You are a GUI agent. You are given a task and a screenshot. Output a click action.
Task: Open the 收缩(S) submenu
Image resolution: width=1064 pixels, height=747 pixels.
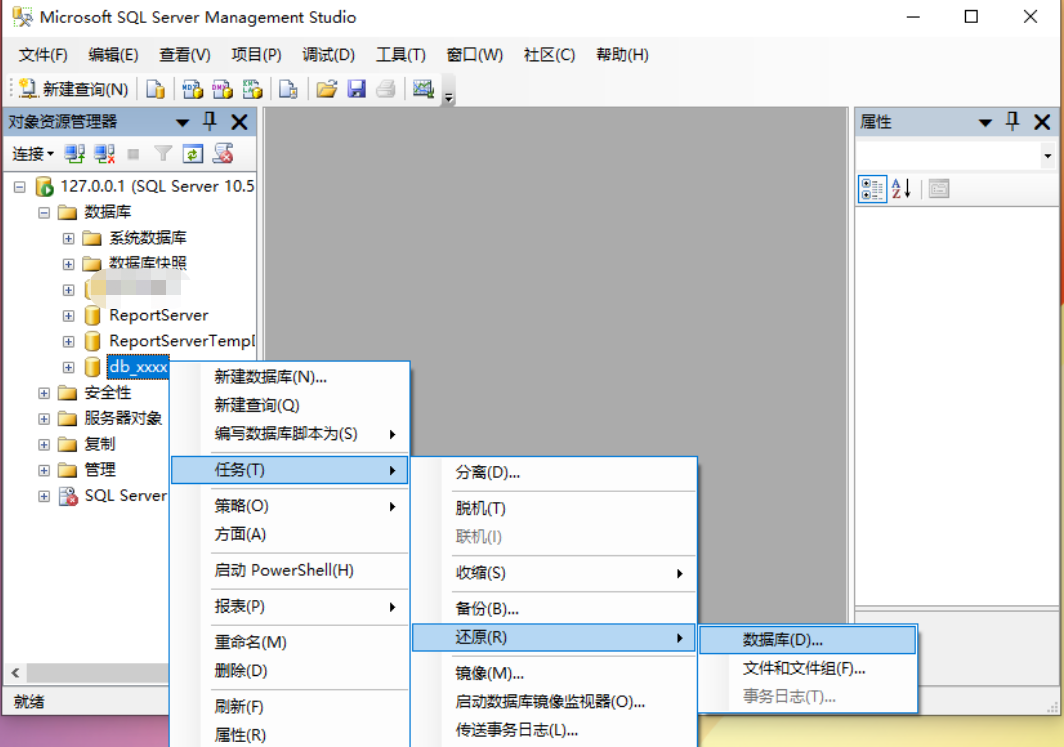coord(554,573)
